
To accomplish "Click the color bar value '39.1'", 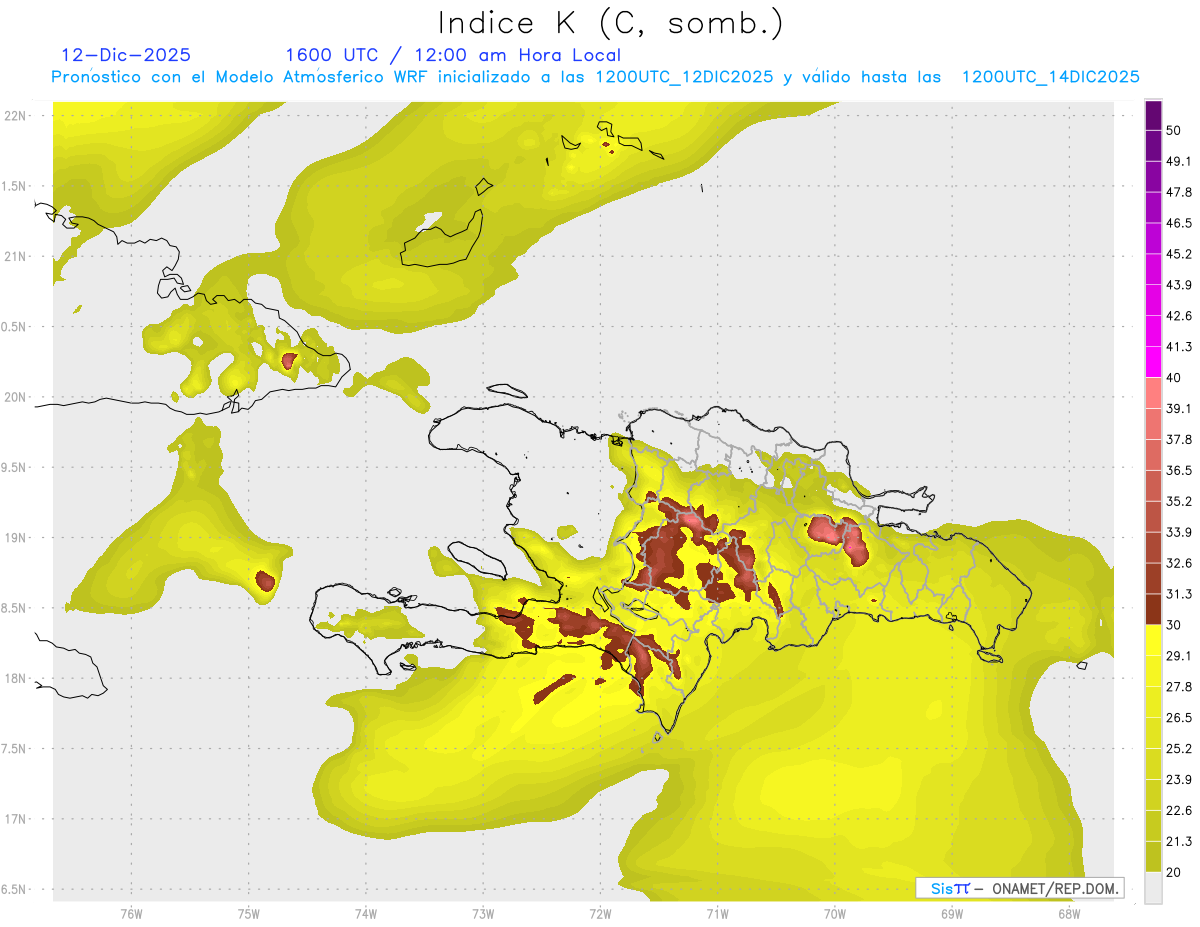I will 1178,409.
